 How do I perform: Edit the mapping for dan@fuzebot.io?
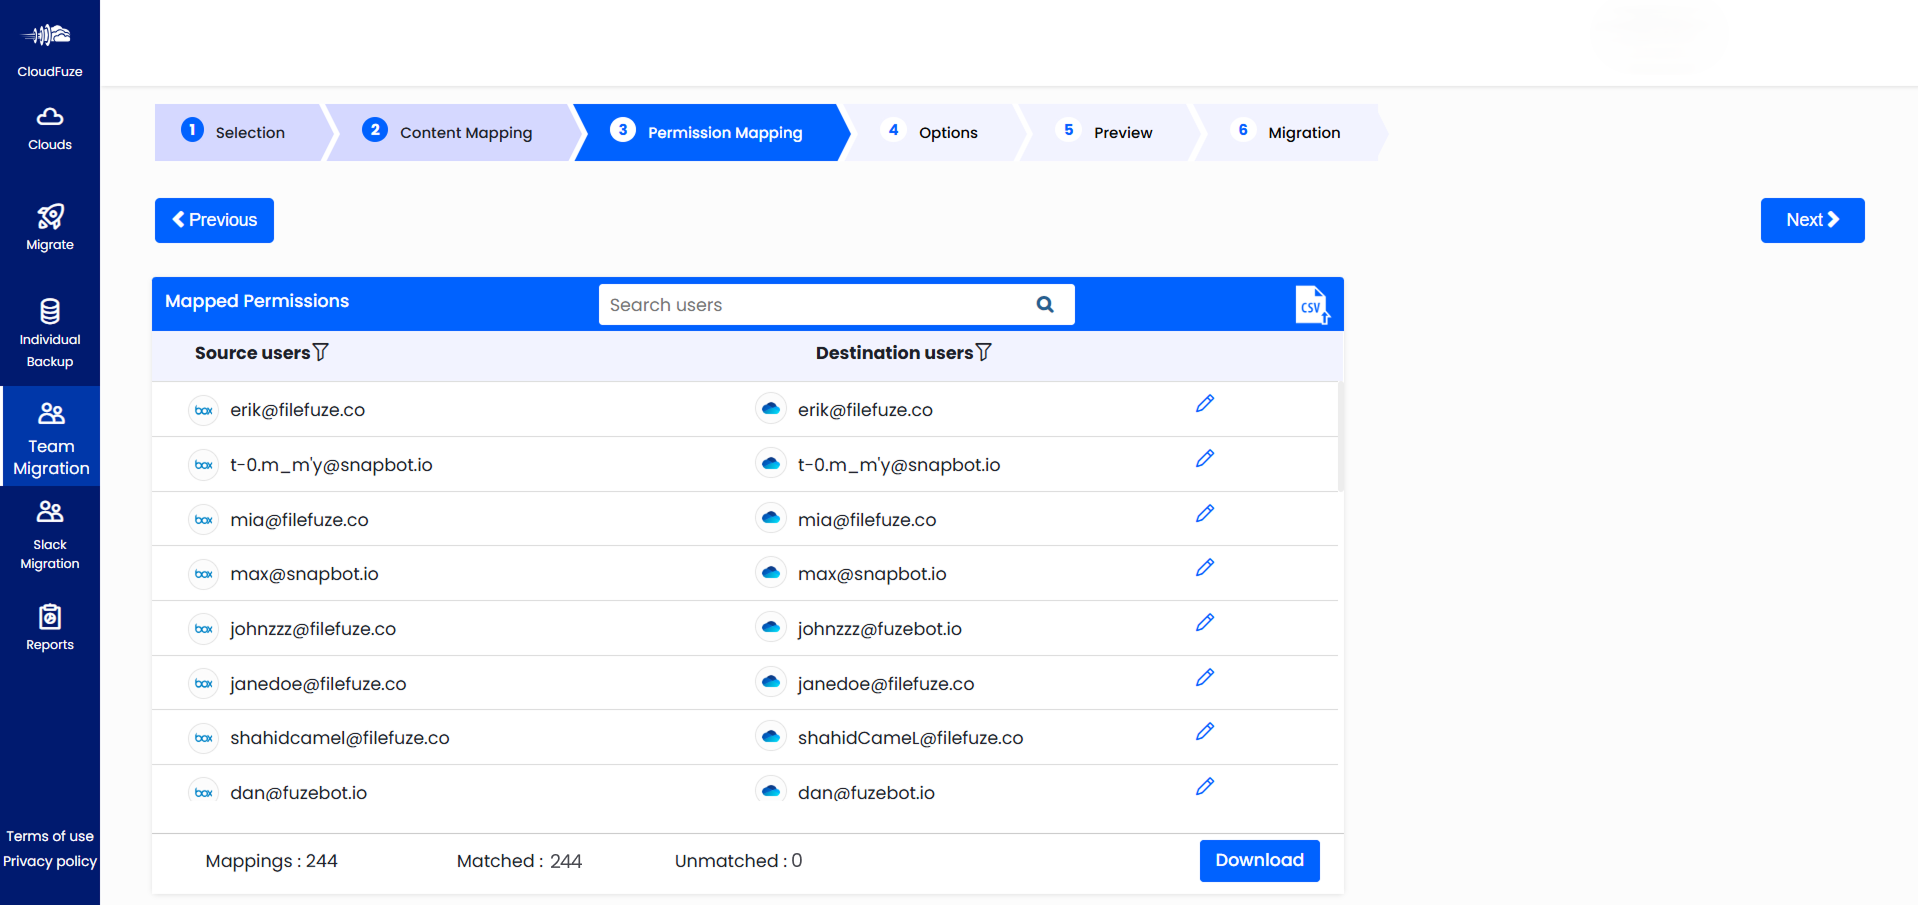click(x=1204, y=787)
